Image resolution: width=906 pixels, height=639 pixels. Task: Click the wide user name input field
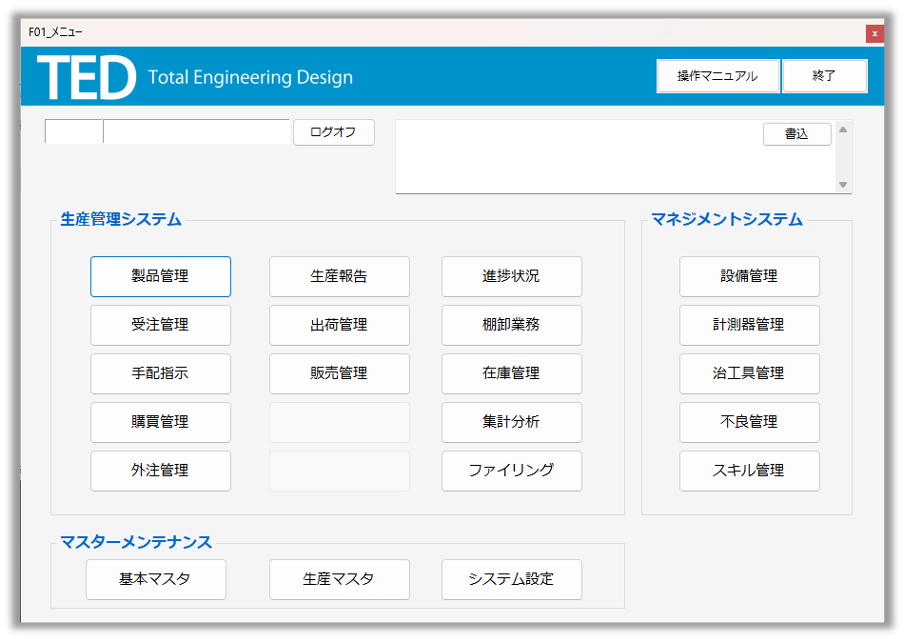pyautogui.click(x=196, y=132)
